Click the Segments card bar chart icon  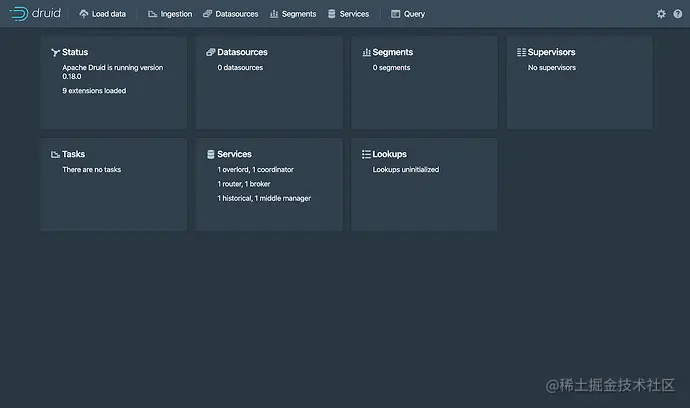366,52
